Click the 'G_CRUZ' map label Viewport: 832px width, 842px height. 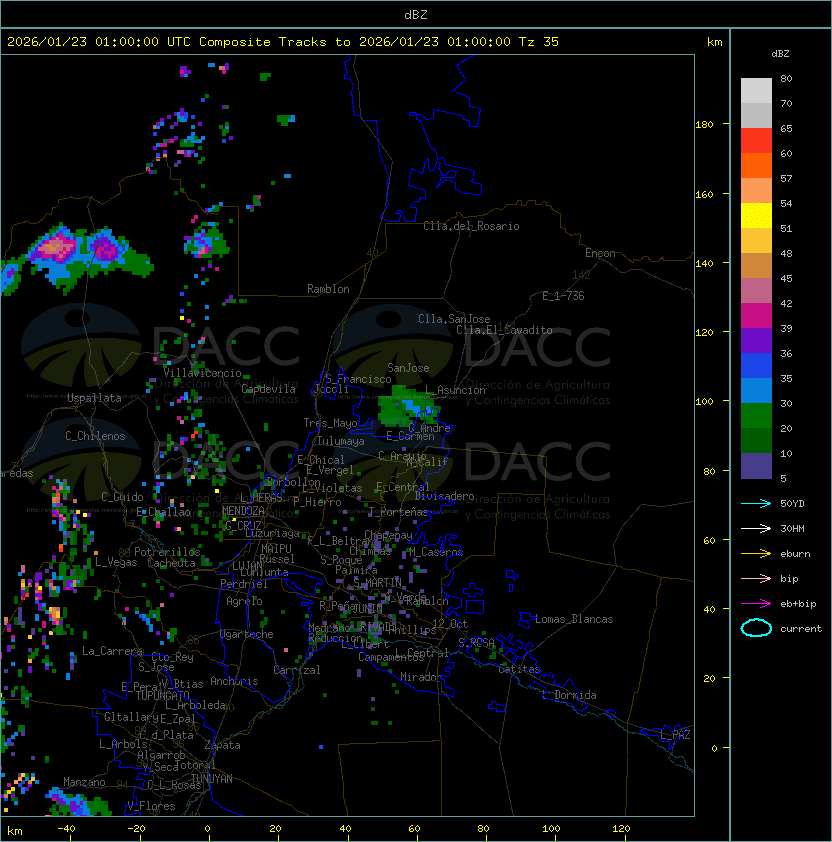tap(243, 525)
